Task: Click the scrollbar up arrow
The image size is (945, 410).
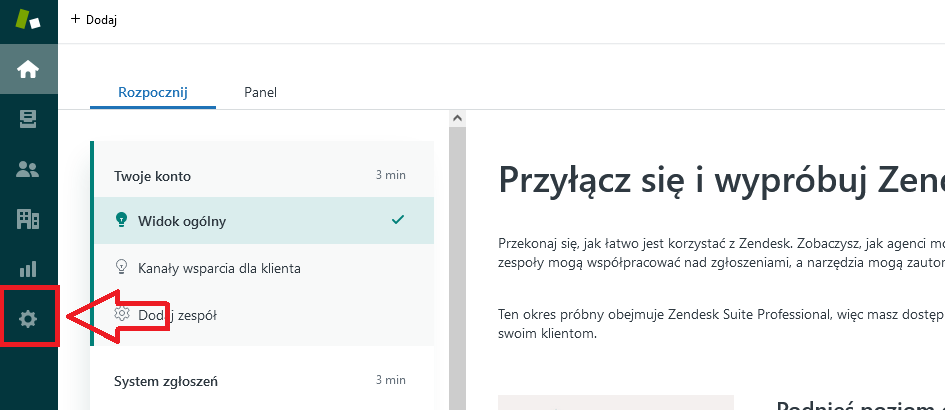Action: [457, 118]
